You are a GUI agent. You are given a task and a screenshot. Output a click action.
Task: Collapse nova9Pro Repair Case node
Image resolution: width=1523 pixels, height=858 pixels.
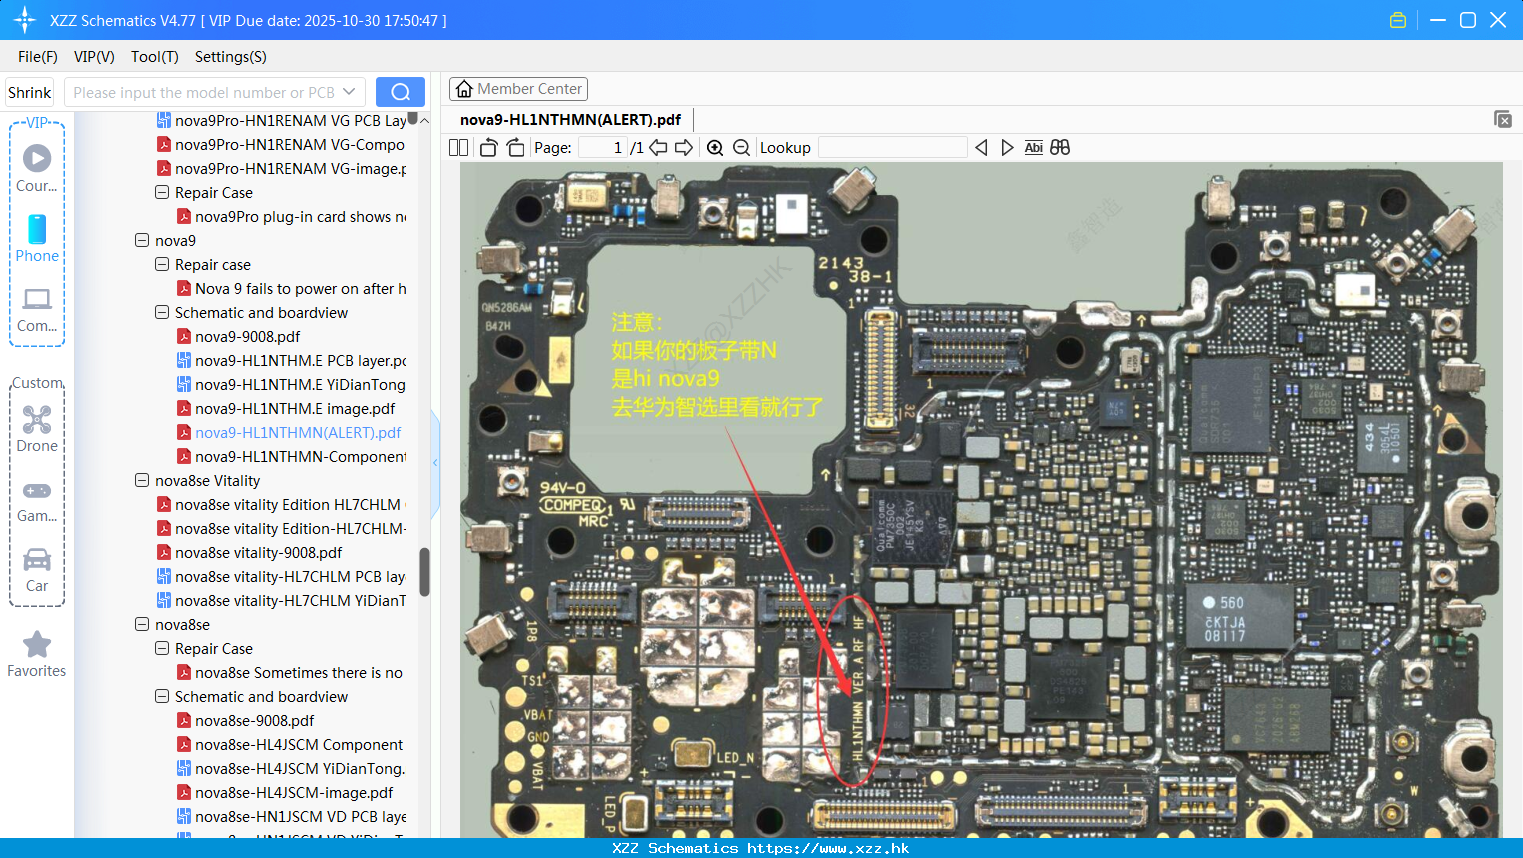[162, 192]
